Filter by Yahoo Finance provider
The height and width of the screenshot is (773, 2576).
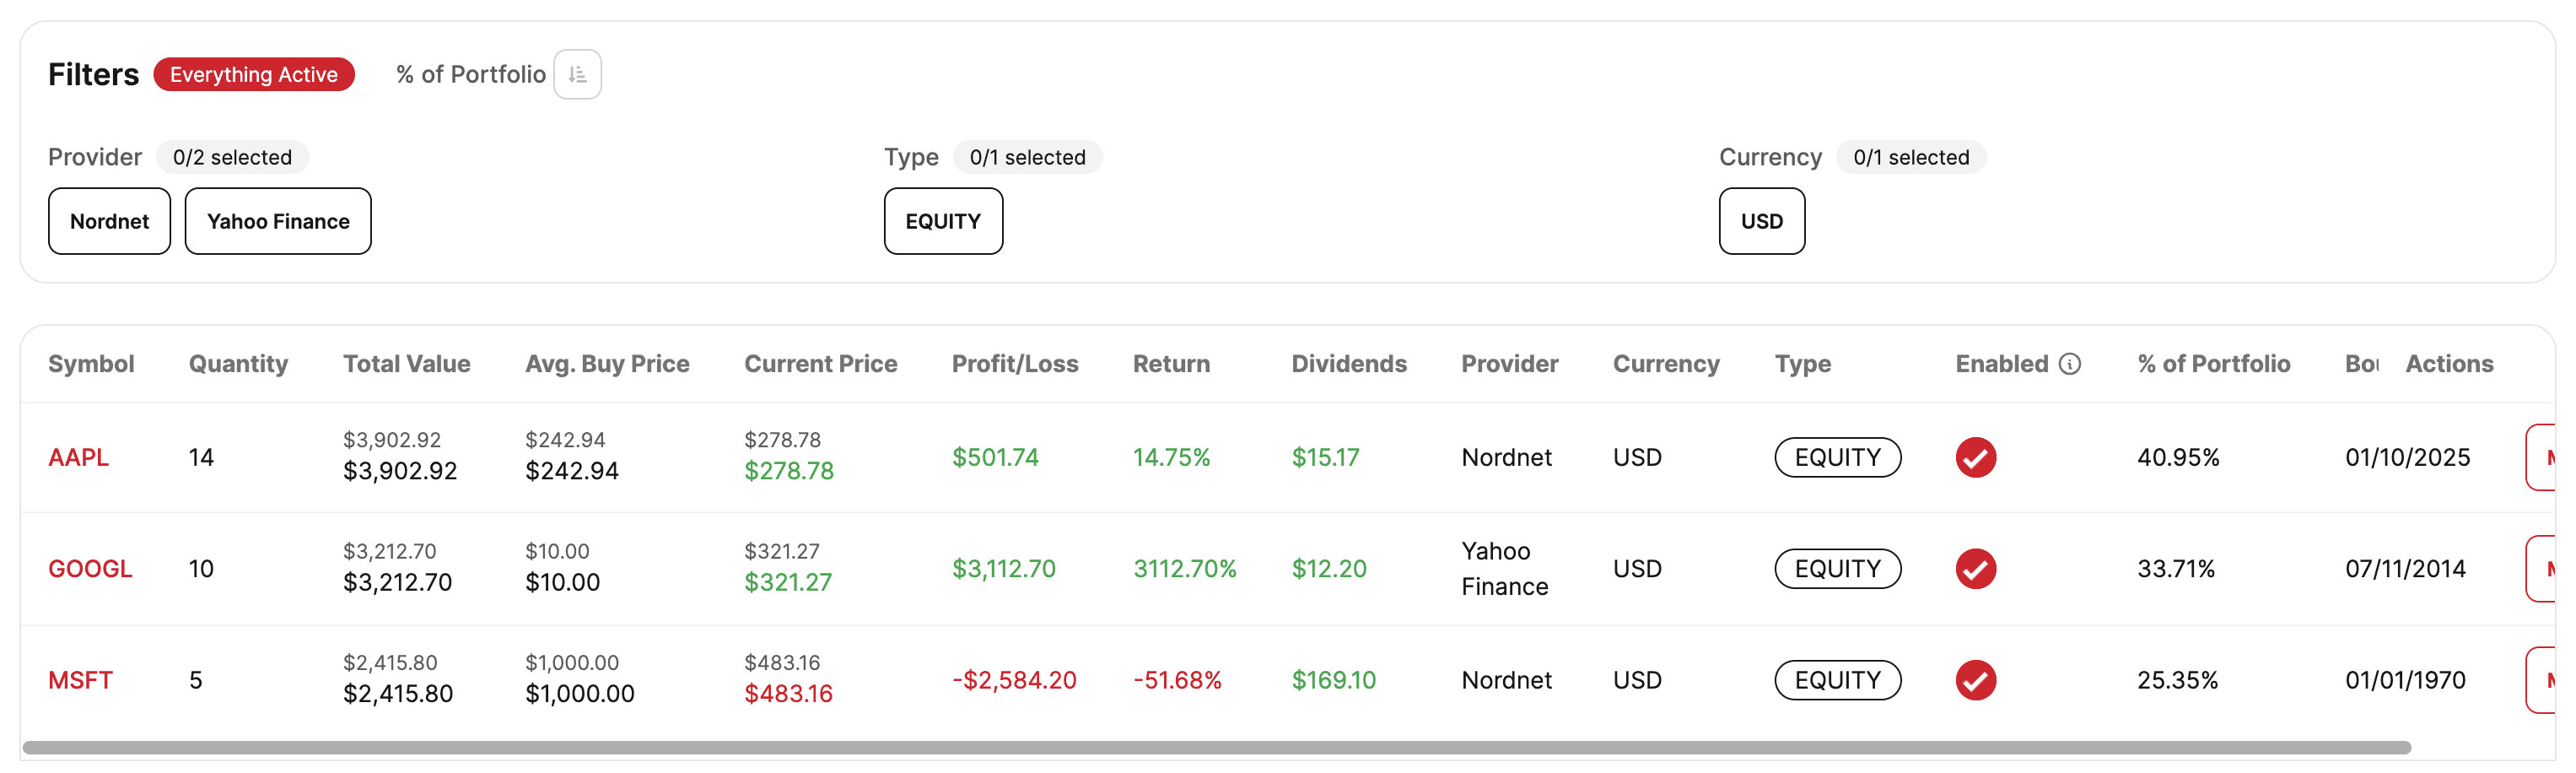point(278,221)
